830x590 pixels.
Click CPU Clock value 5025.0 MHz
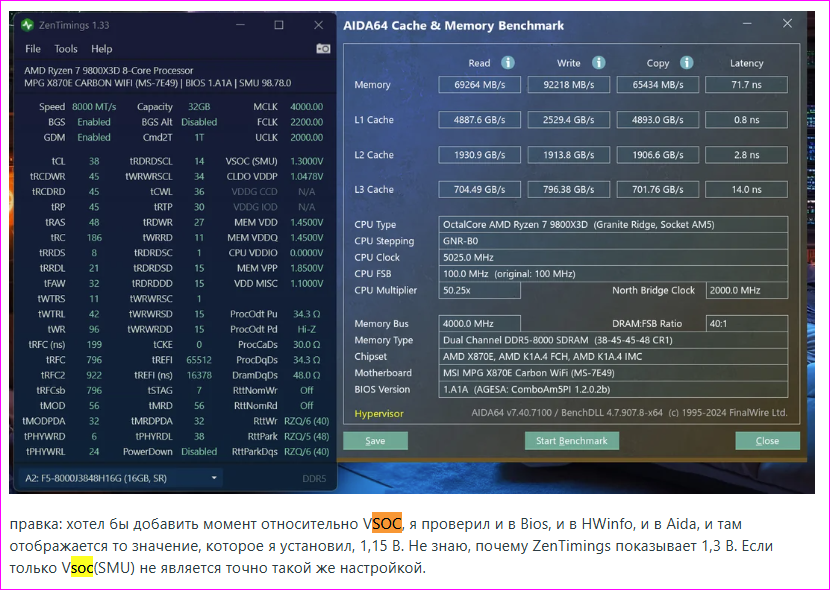(x=613, y=257)
